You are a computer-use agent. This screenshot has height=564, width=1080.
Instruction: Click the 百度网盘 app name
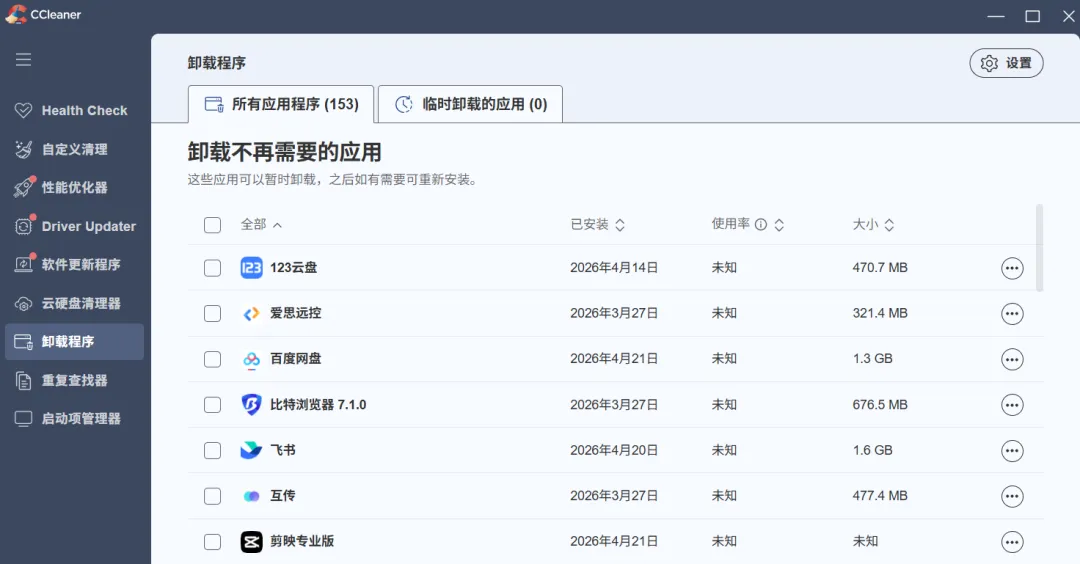(295, 359)
